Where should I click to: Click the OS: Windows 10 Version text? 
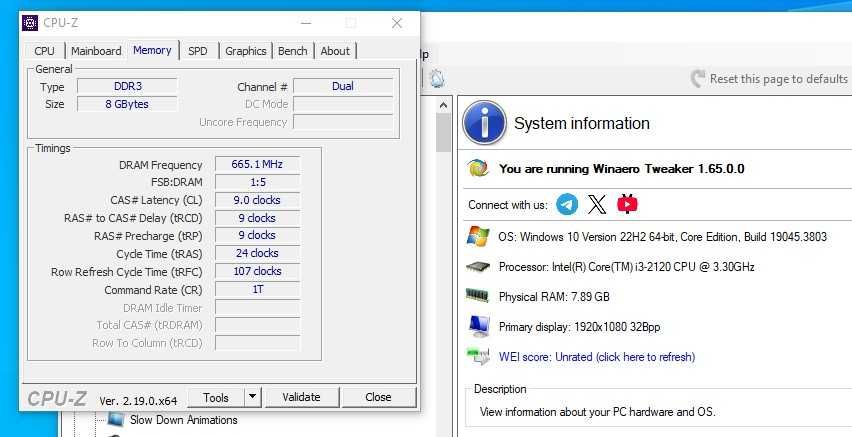click(662, 237)
